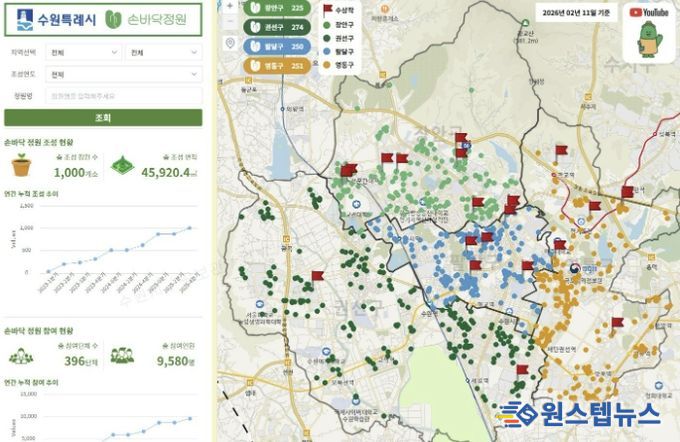
Task: Click the green mascot character image
Action: (x=649, y=41)
